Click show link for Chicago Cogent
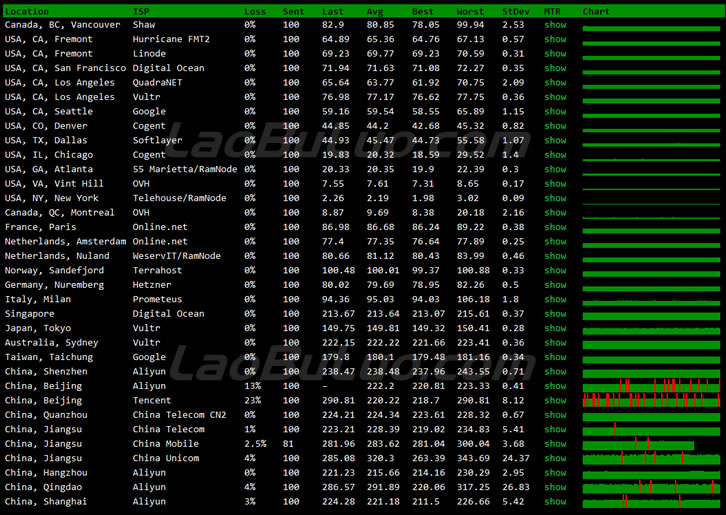The height and width of the screenshot is (515, 726). [555, 155]
